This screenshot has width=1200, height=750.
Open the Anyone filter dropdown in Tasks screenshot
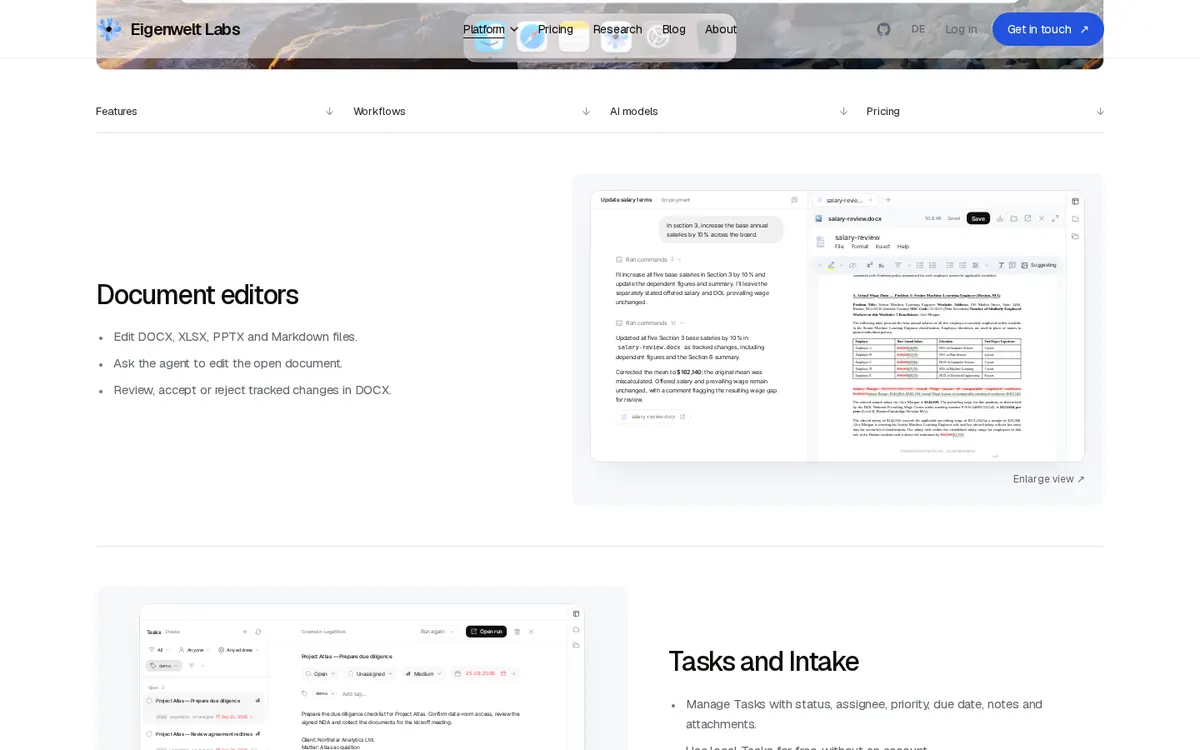click(194, 650)
